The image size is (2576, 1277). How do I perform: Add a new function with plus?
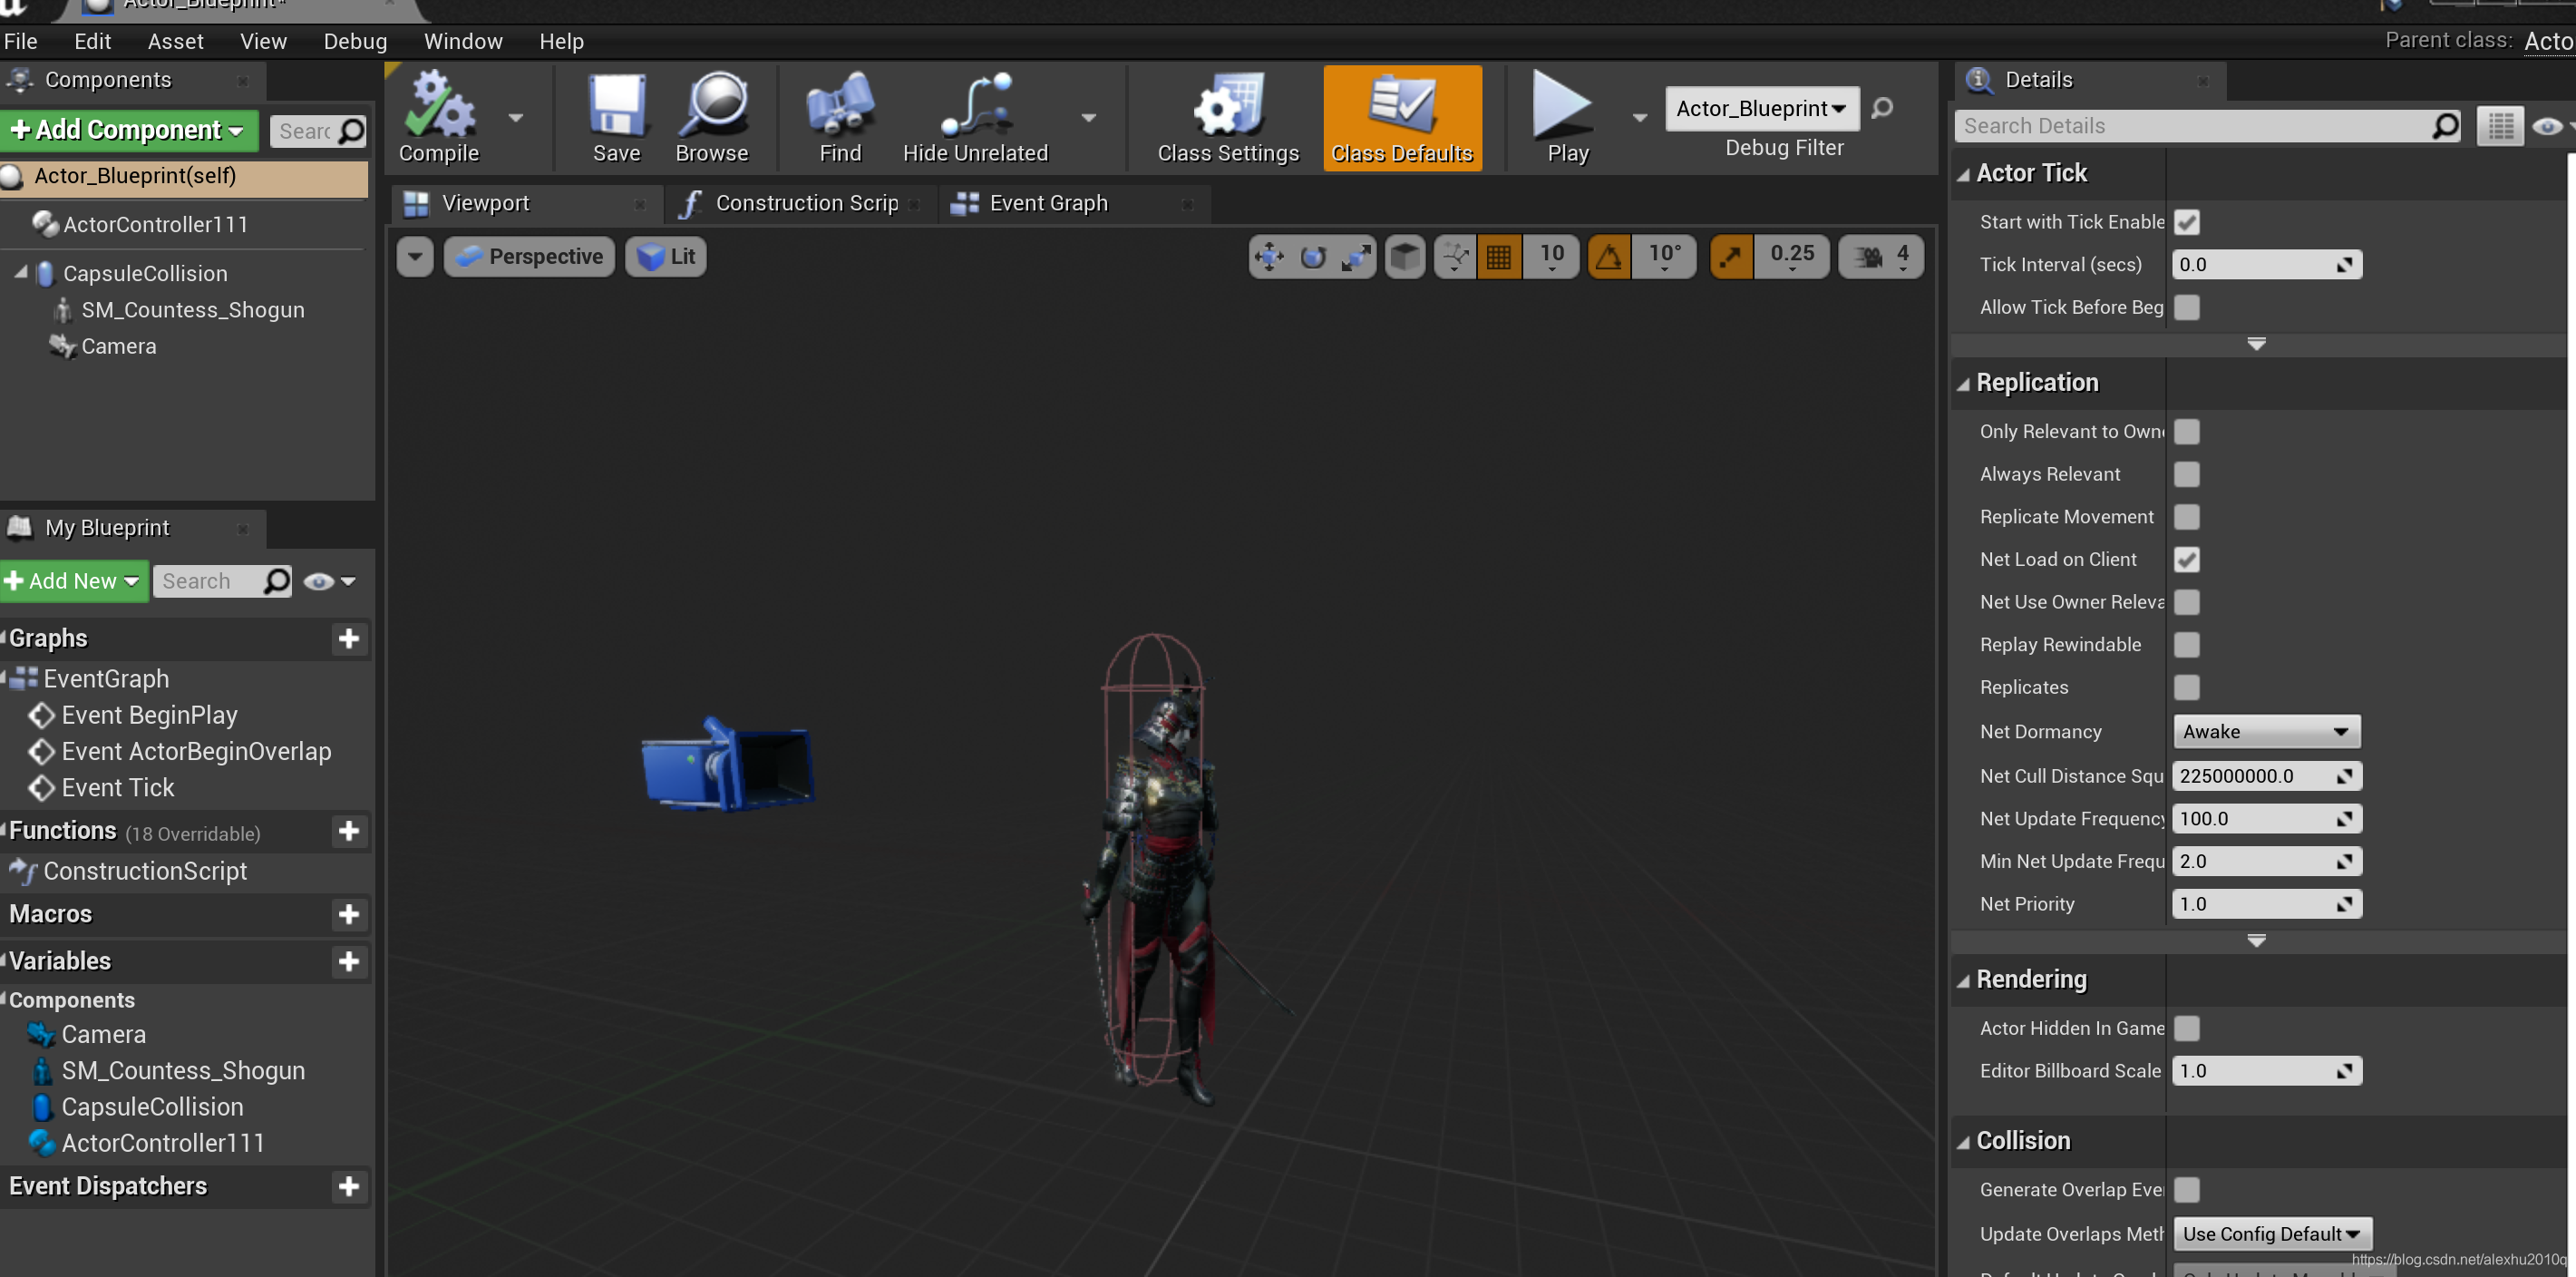coord(348,832)
